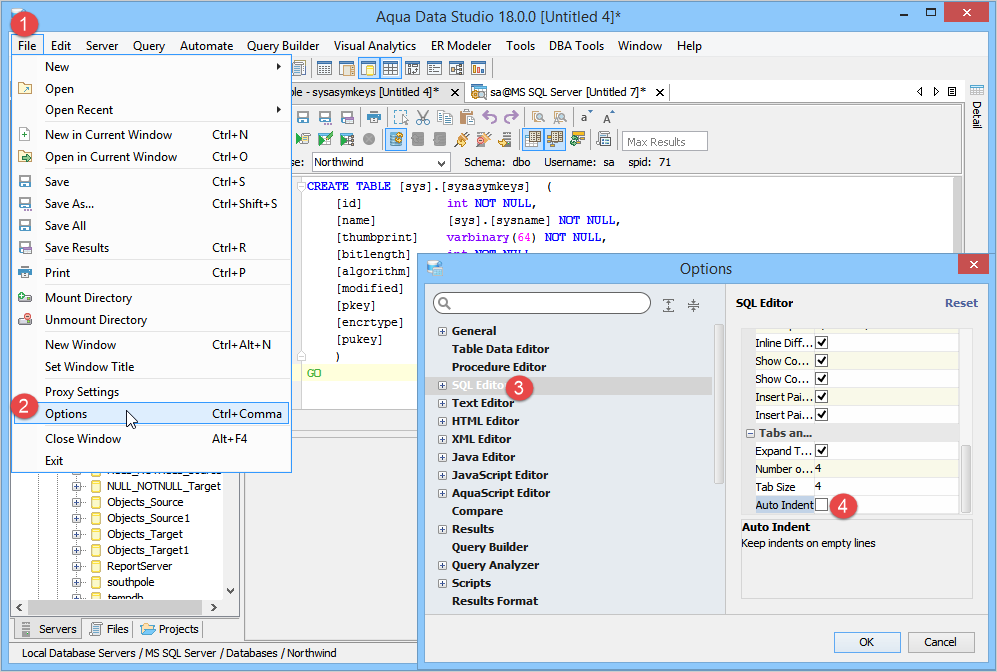This screenshot has height=672, width=997.
Task: Click the server tree horizontal scrollbar
Action: [x=116, y=607]
